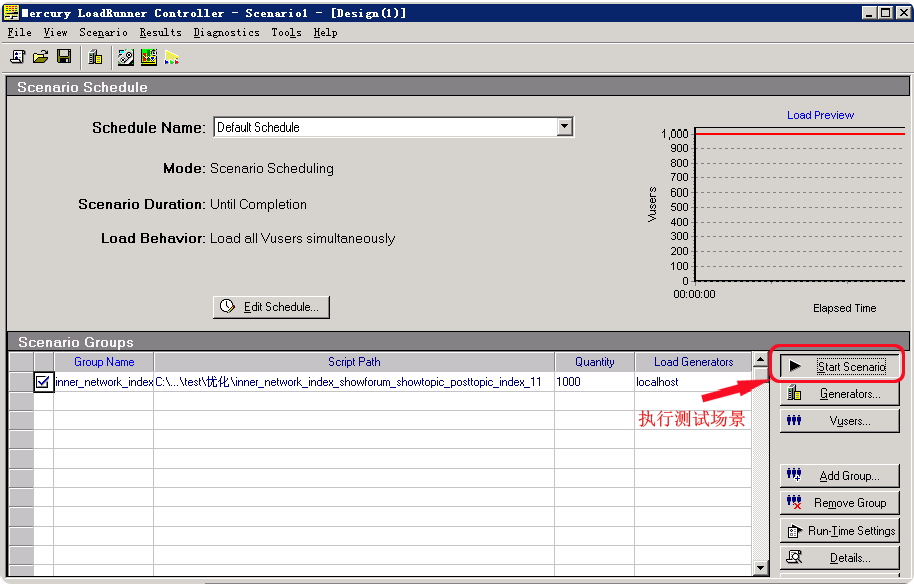
Task: Click the quantity cell showing 1000
Action: tap(595, 382)
